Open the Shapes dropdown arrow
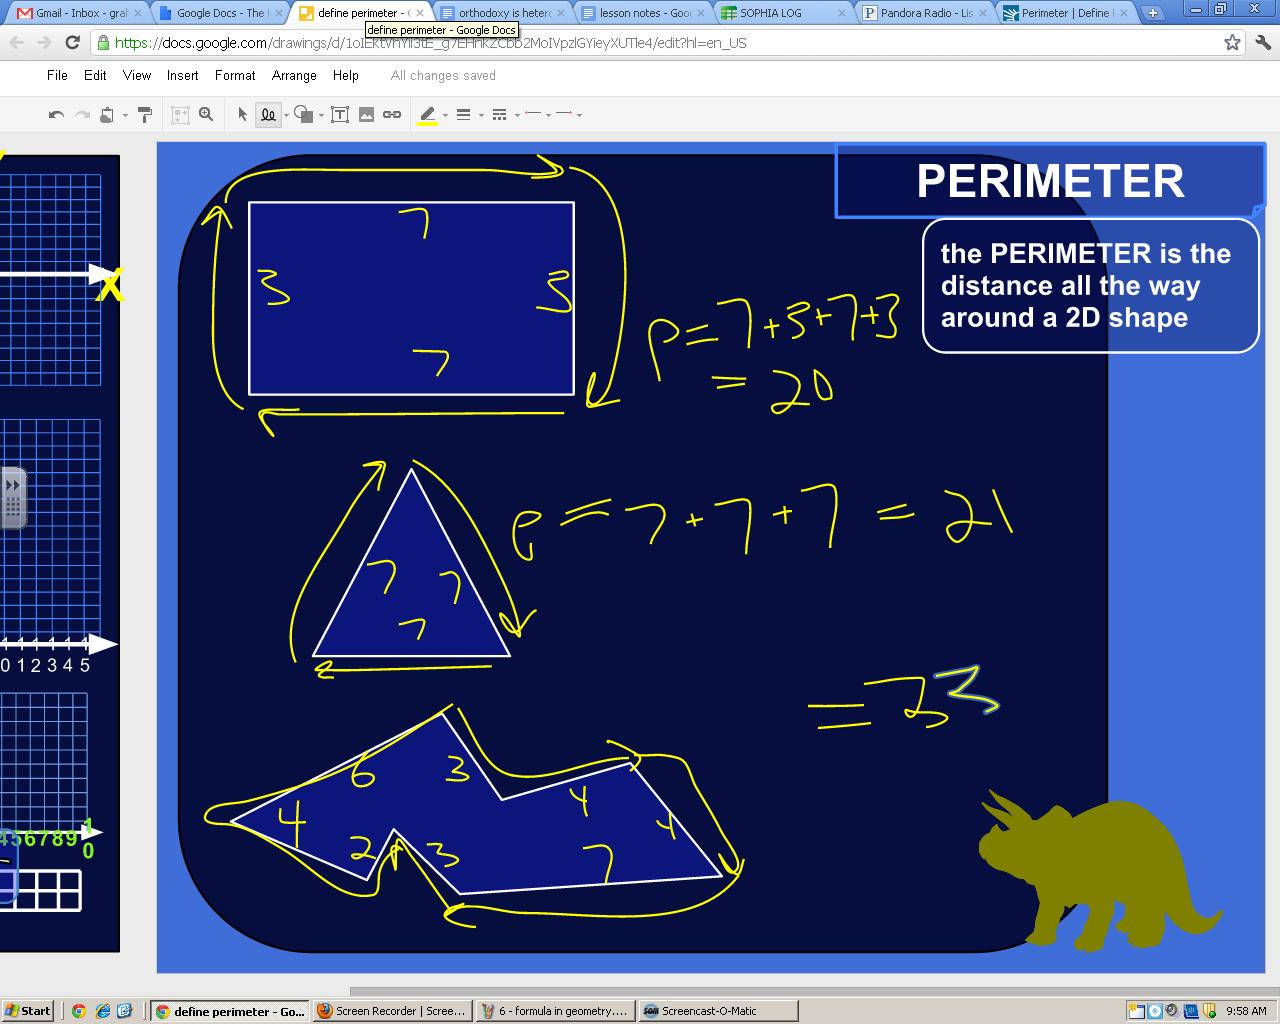 tap(321, 114)
